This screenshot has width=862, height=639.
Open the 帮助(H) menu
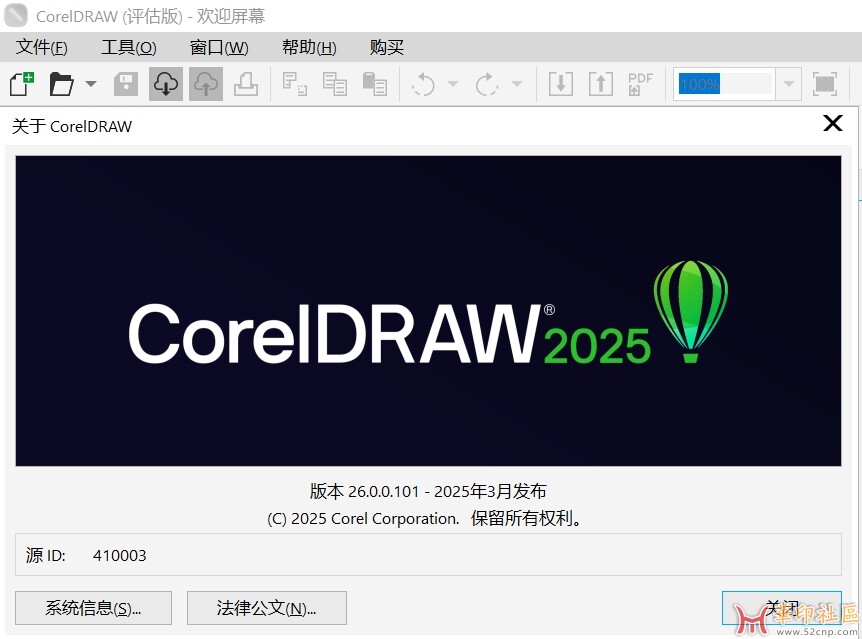click(x=309, y=47)
